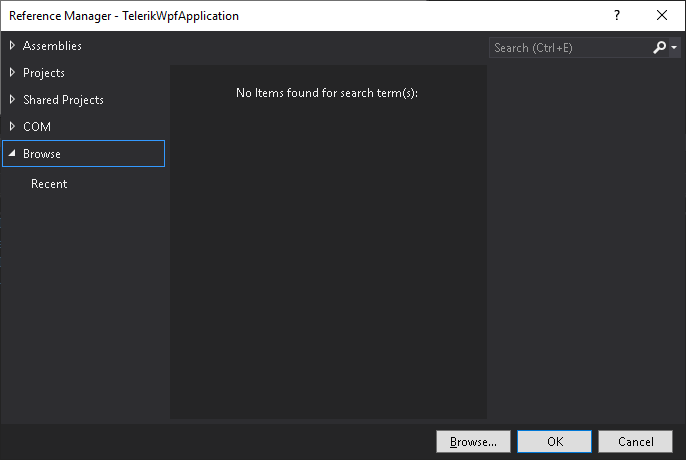This screenshot has width=686, height=460.
Task: Open help with the question mark
Action: [617, 15]
